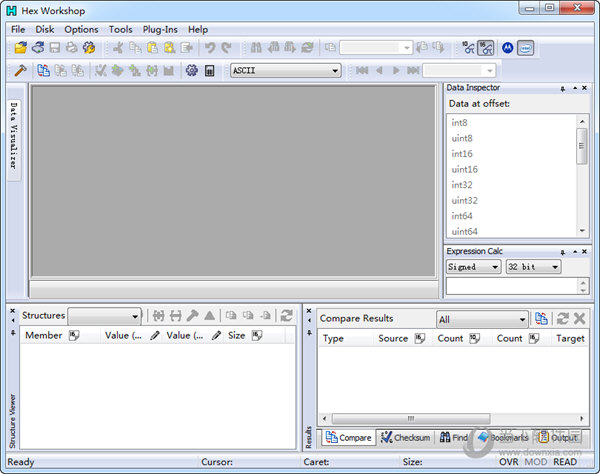Click the Motorola byte order icon
The image size is (600, 474).
[x=507, y=48]
